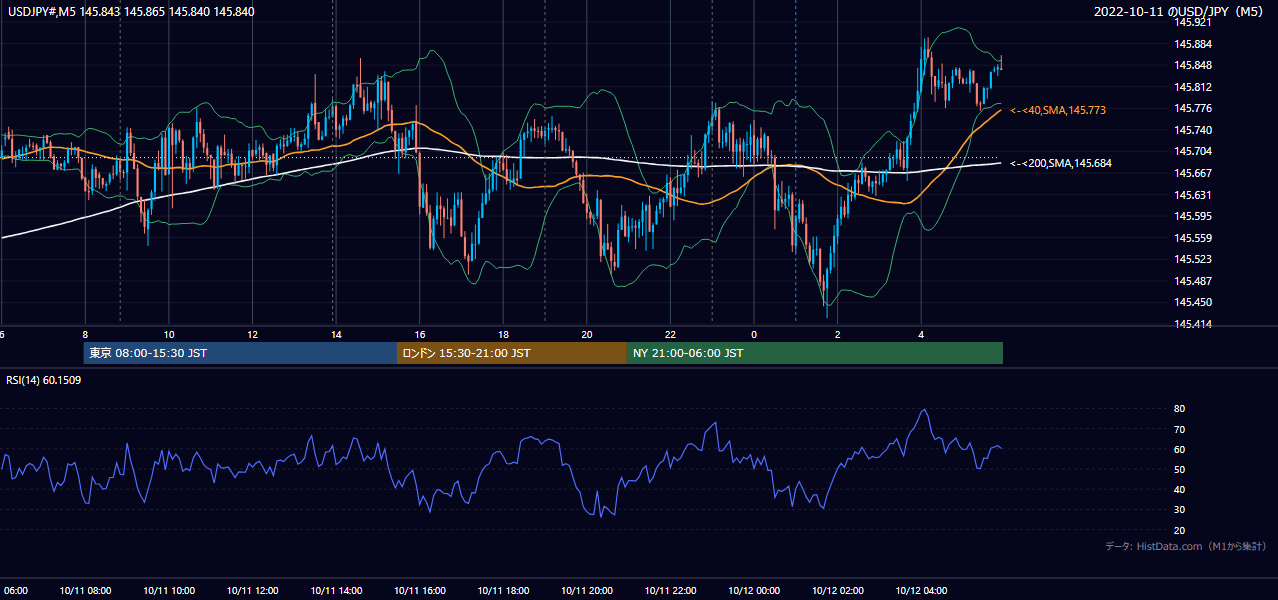Click the 10/11 08:00 time axis label
1278x600 pixels.
point(85,591)
